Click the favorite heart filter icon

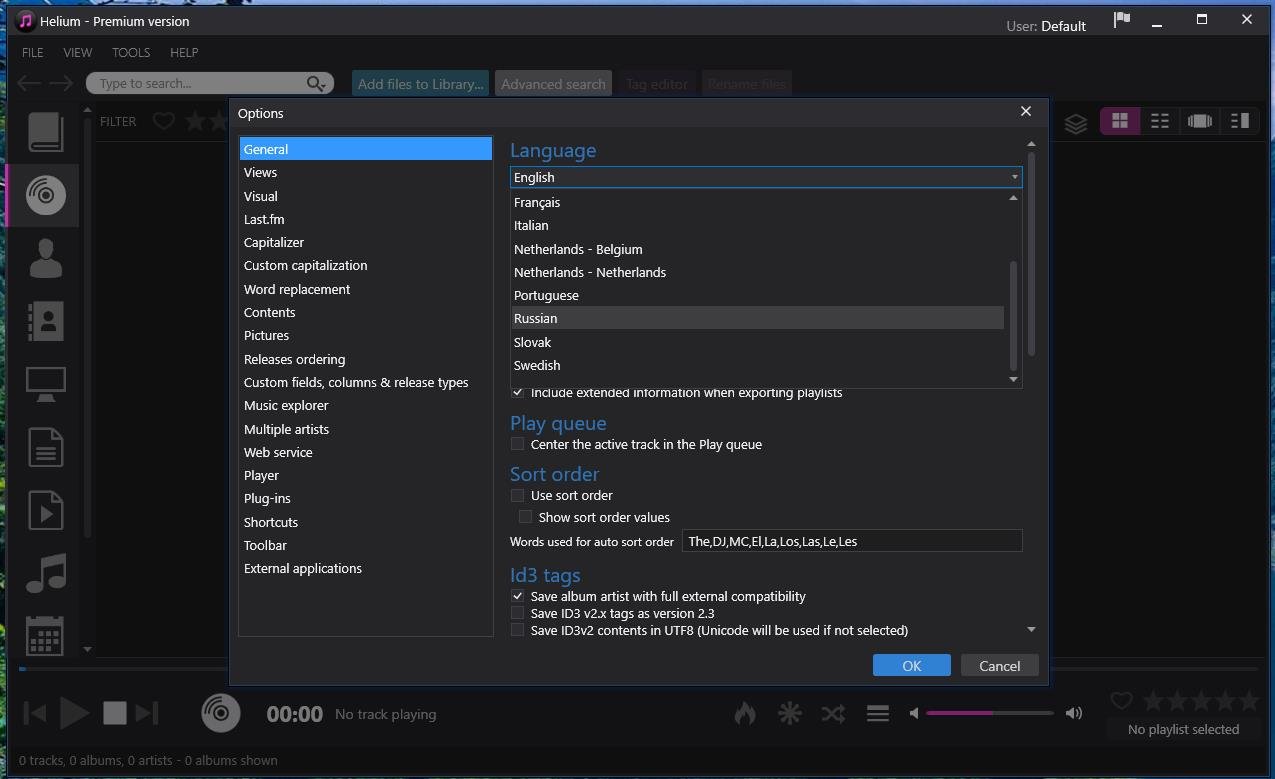coord(164,121)
